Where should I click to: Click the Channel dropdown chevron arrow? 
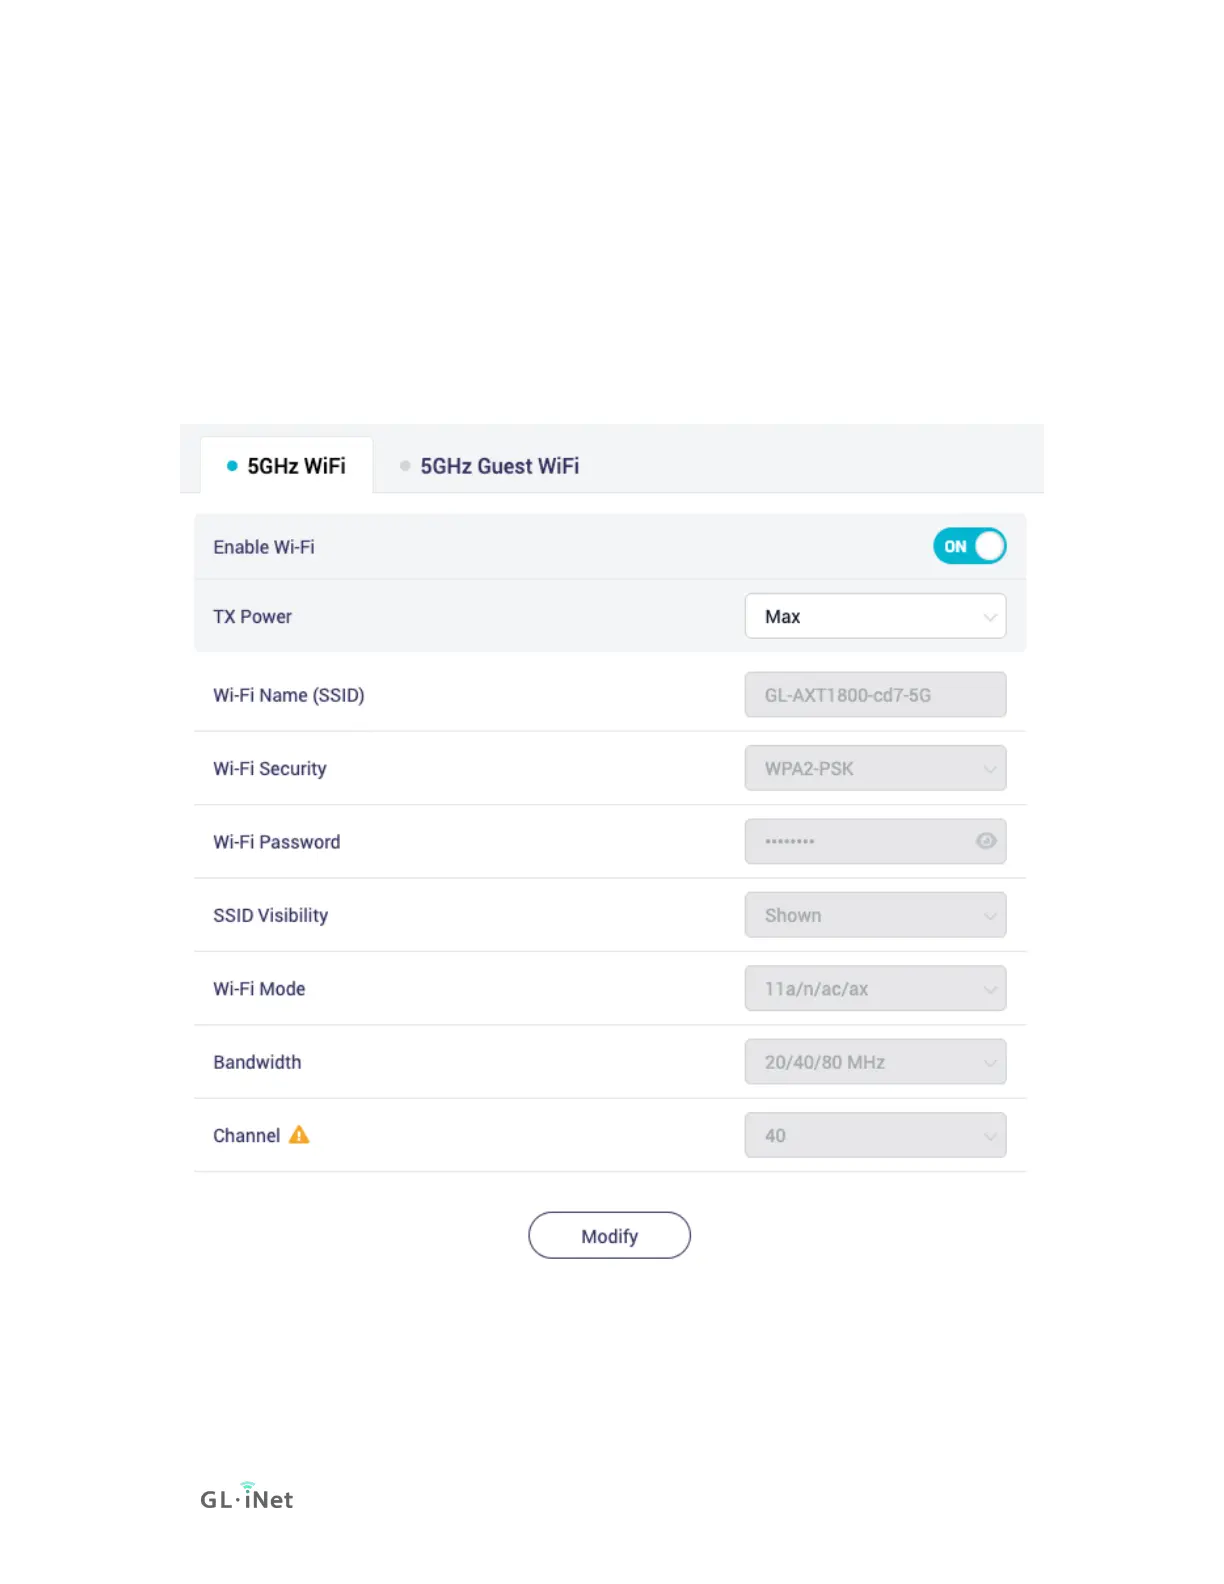tap(990, 1136)
